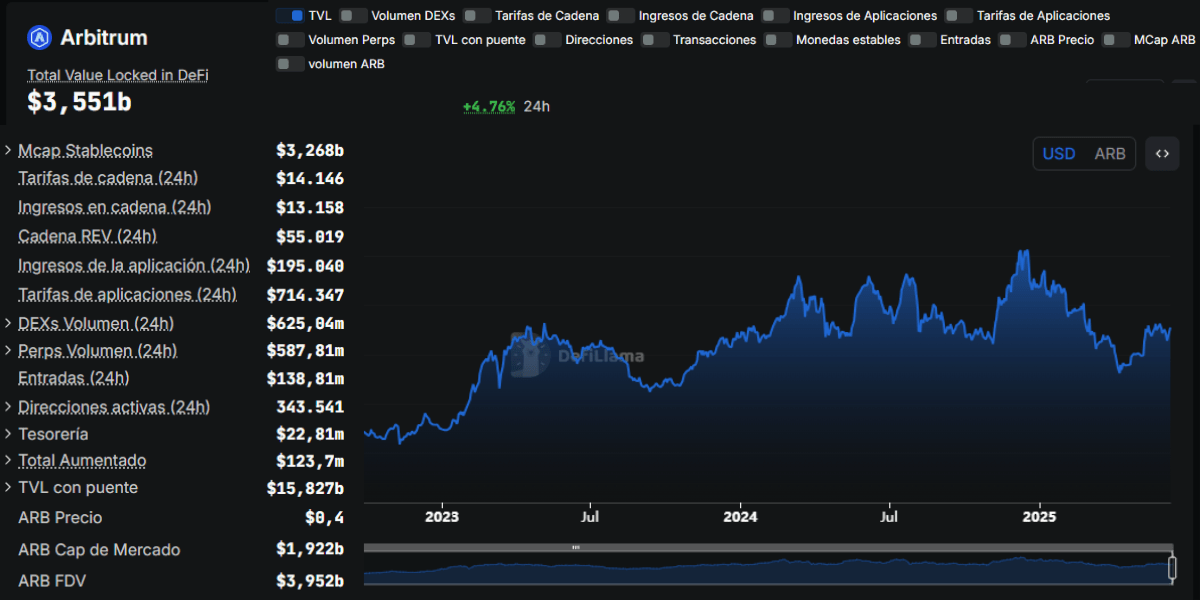Click the $3,551b total TVL value

(x=79, y=101)
